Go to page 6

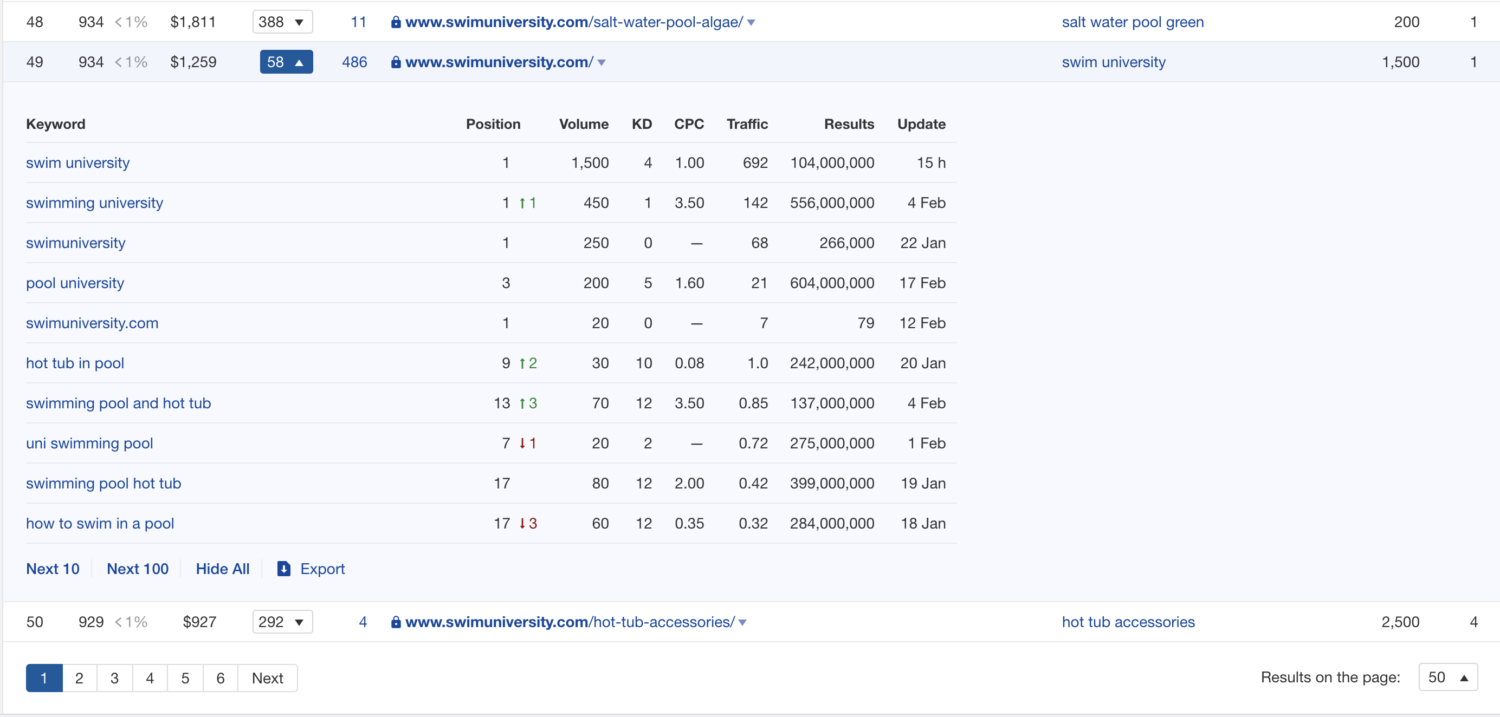pyautogui.click(x=220, y=678)
